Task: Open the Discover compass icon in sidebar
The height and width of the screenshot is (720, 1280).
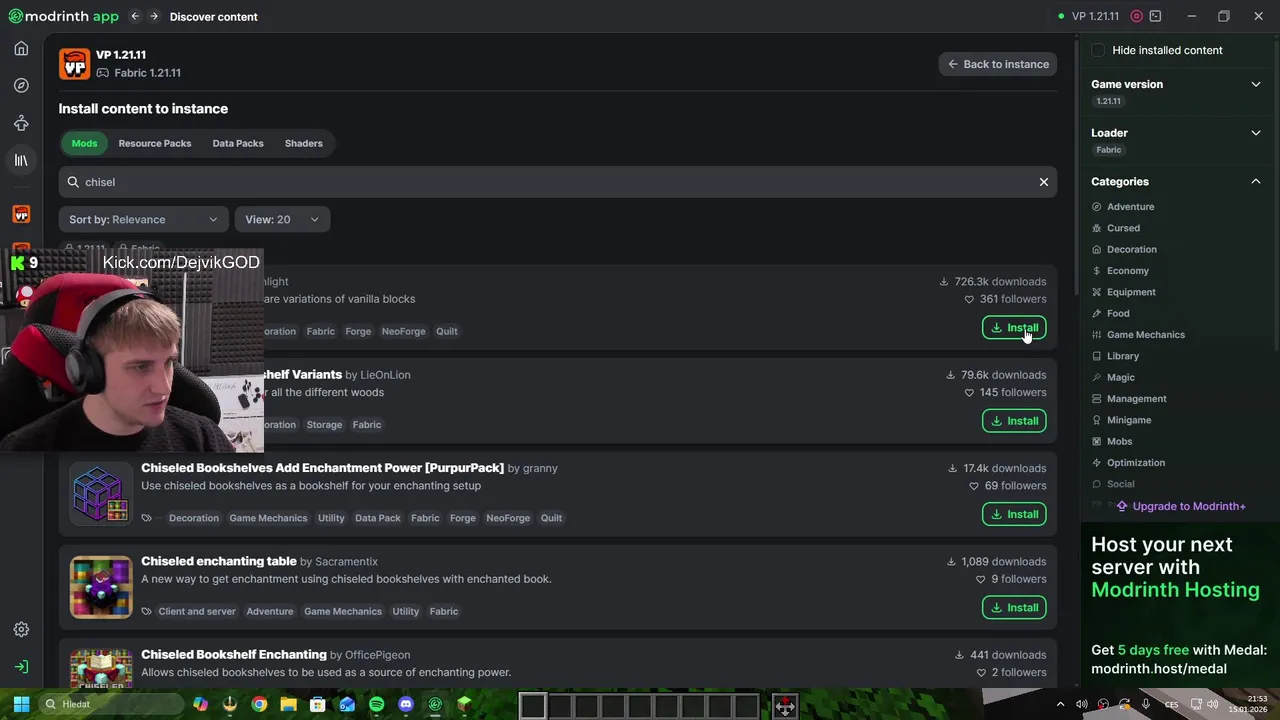Action: click(x=21, y=86)
